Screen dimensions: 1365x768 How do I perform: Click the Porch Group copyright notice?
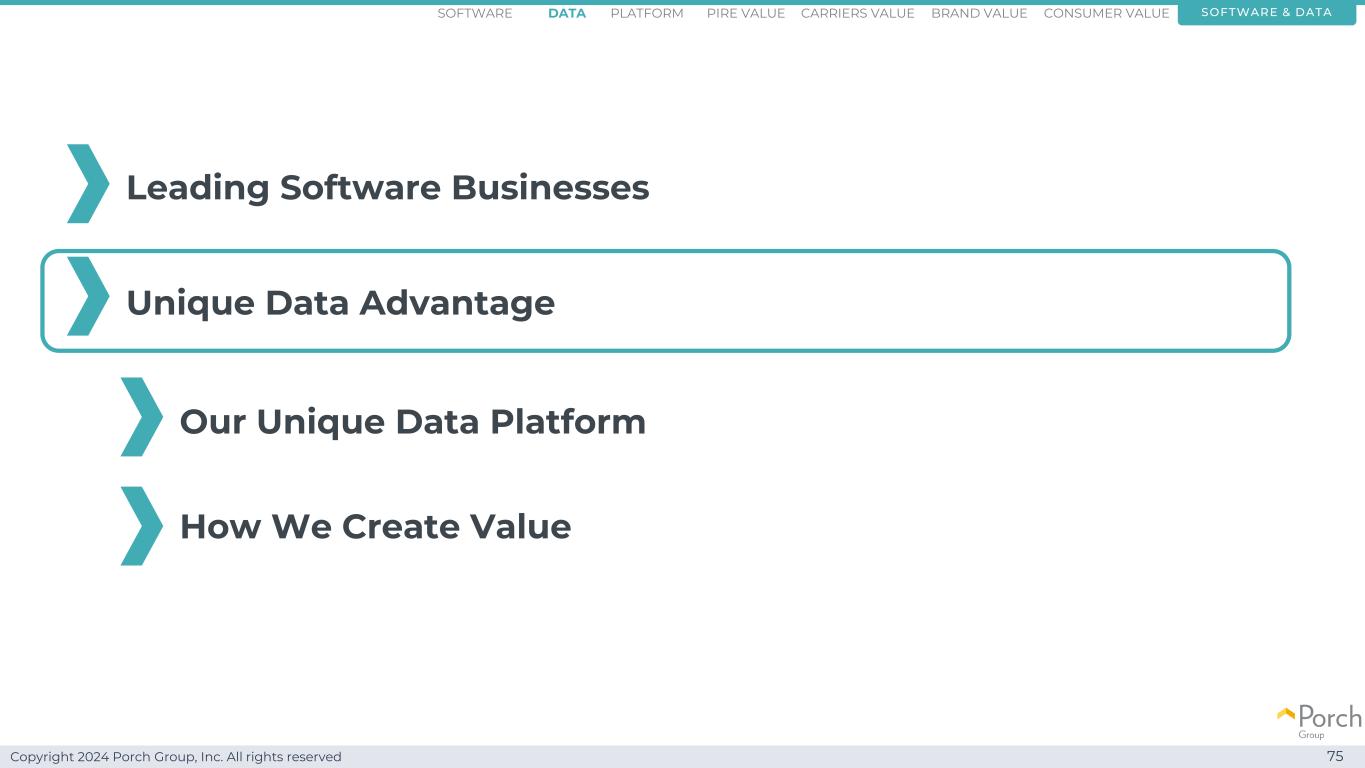click(x=176, y=757)
